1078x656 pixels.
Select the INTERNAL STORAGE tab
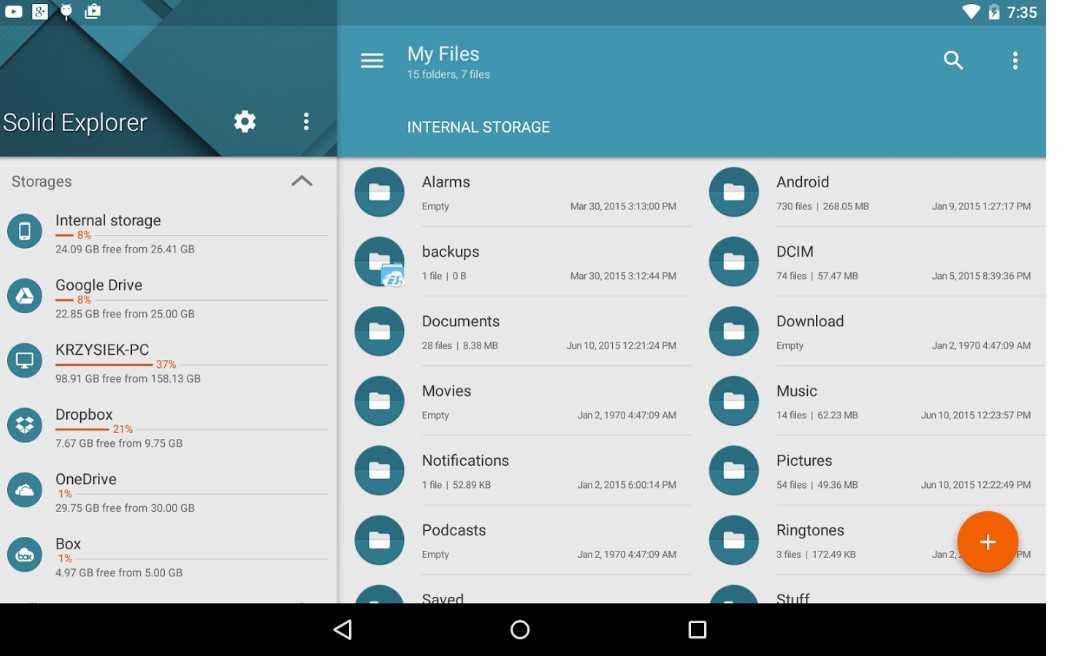(x=478, y=127)
